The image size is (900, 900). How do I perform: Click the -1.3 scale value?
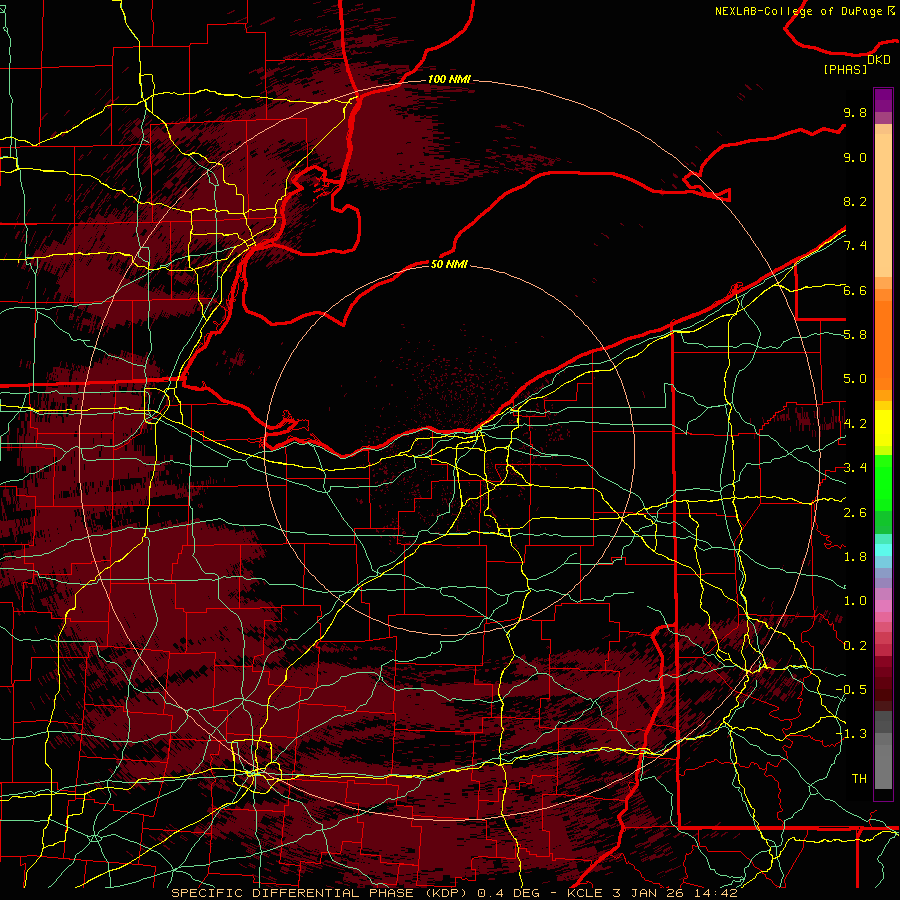851,734
